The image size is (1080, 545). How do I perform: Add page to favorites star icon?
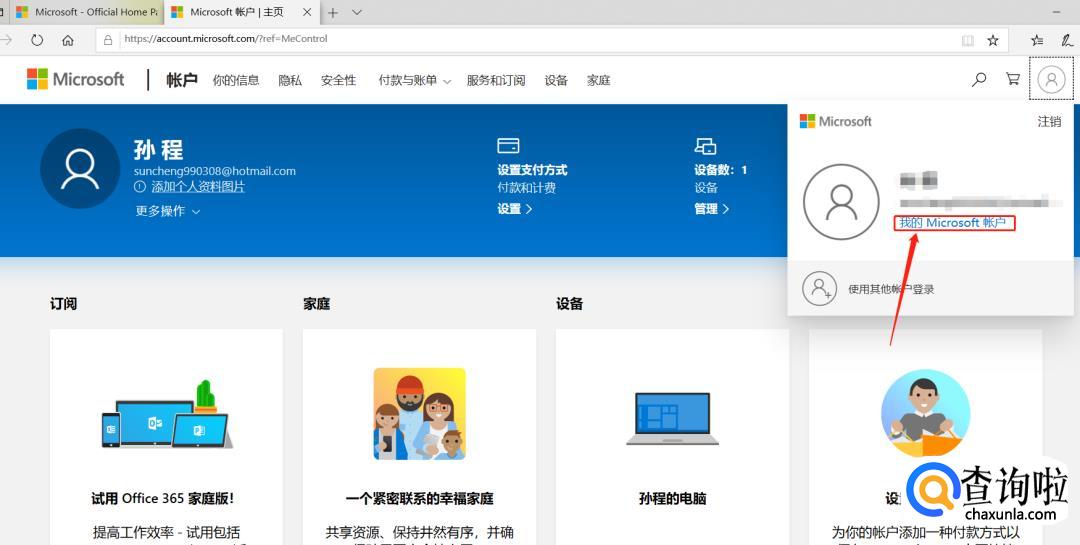click(x=993, y=40)
